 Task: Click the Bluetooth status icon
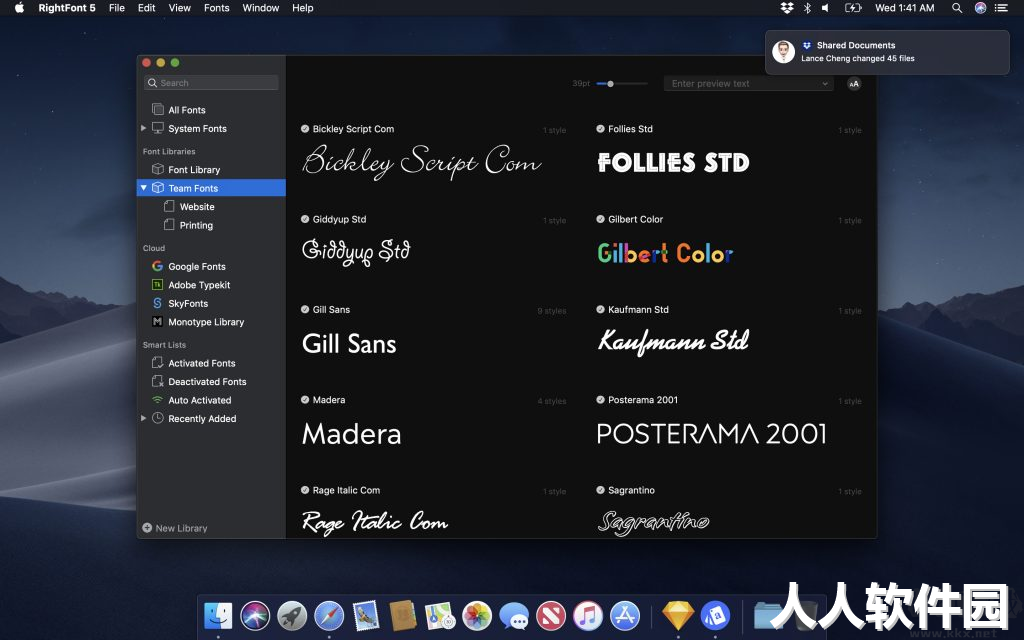807,8
